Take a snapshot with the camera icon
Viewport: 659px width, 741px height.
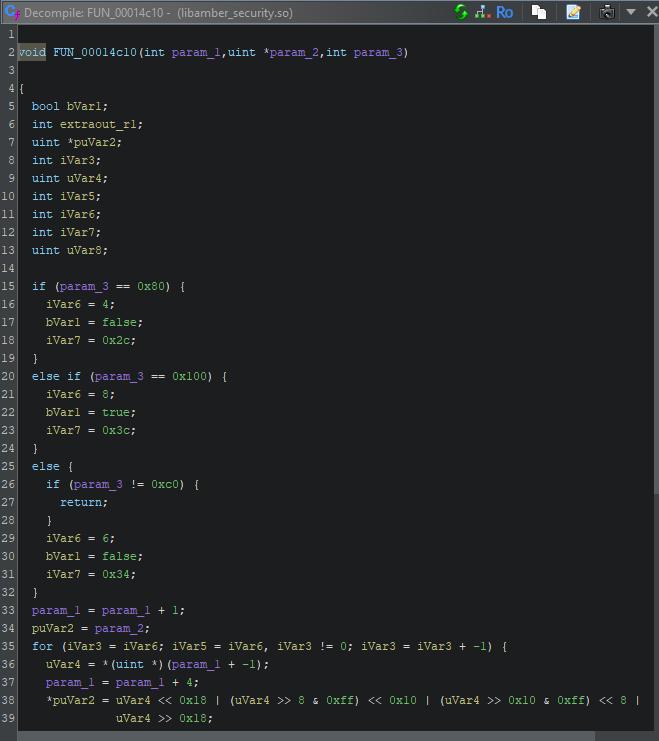coord(607,12)
